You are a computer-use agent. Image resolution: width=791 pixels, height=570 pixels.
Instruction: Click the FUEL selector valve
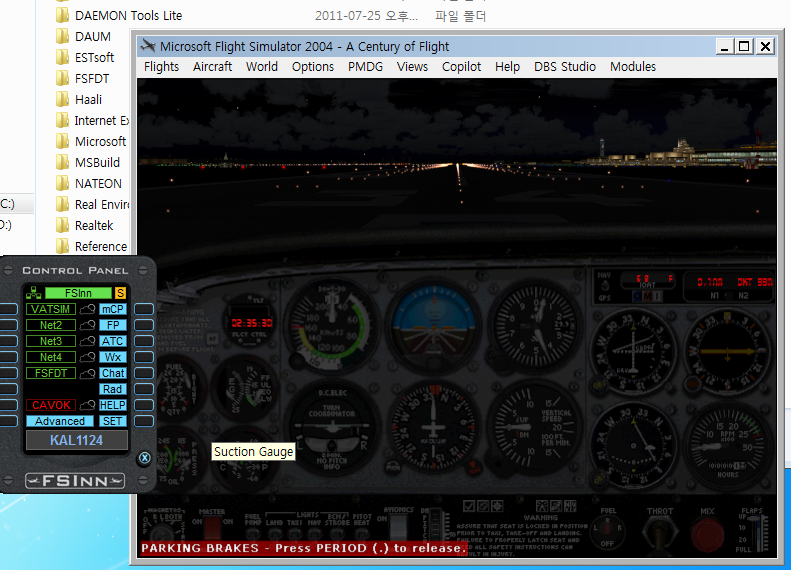[x=608, y=530]
